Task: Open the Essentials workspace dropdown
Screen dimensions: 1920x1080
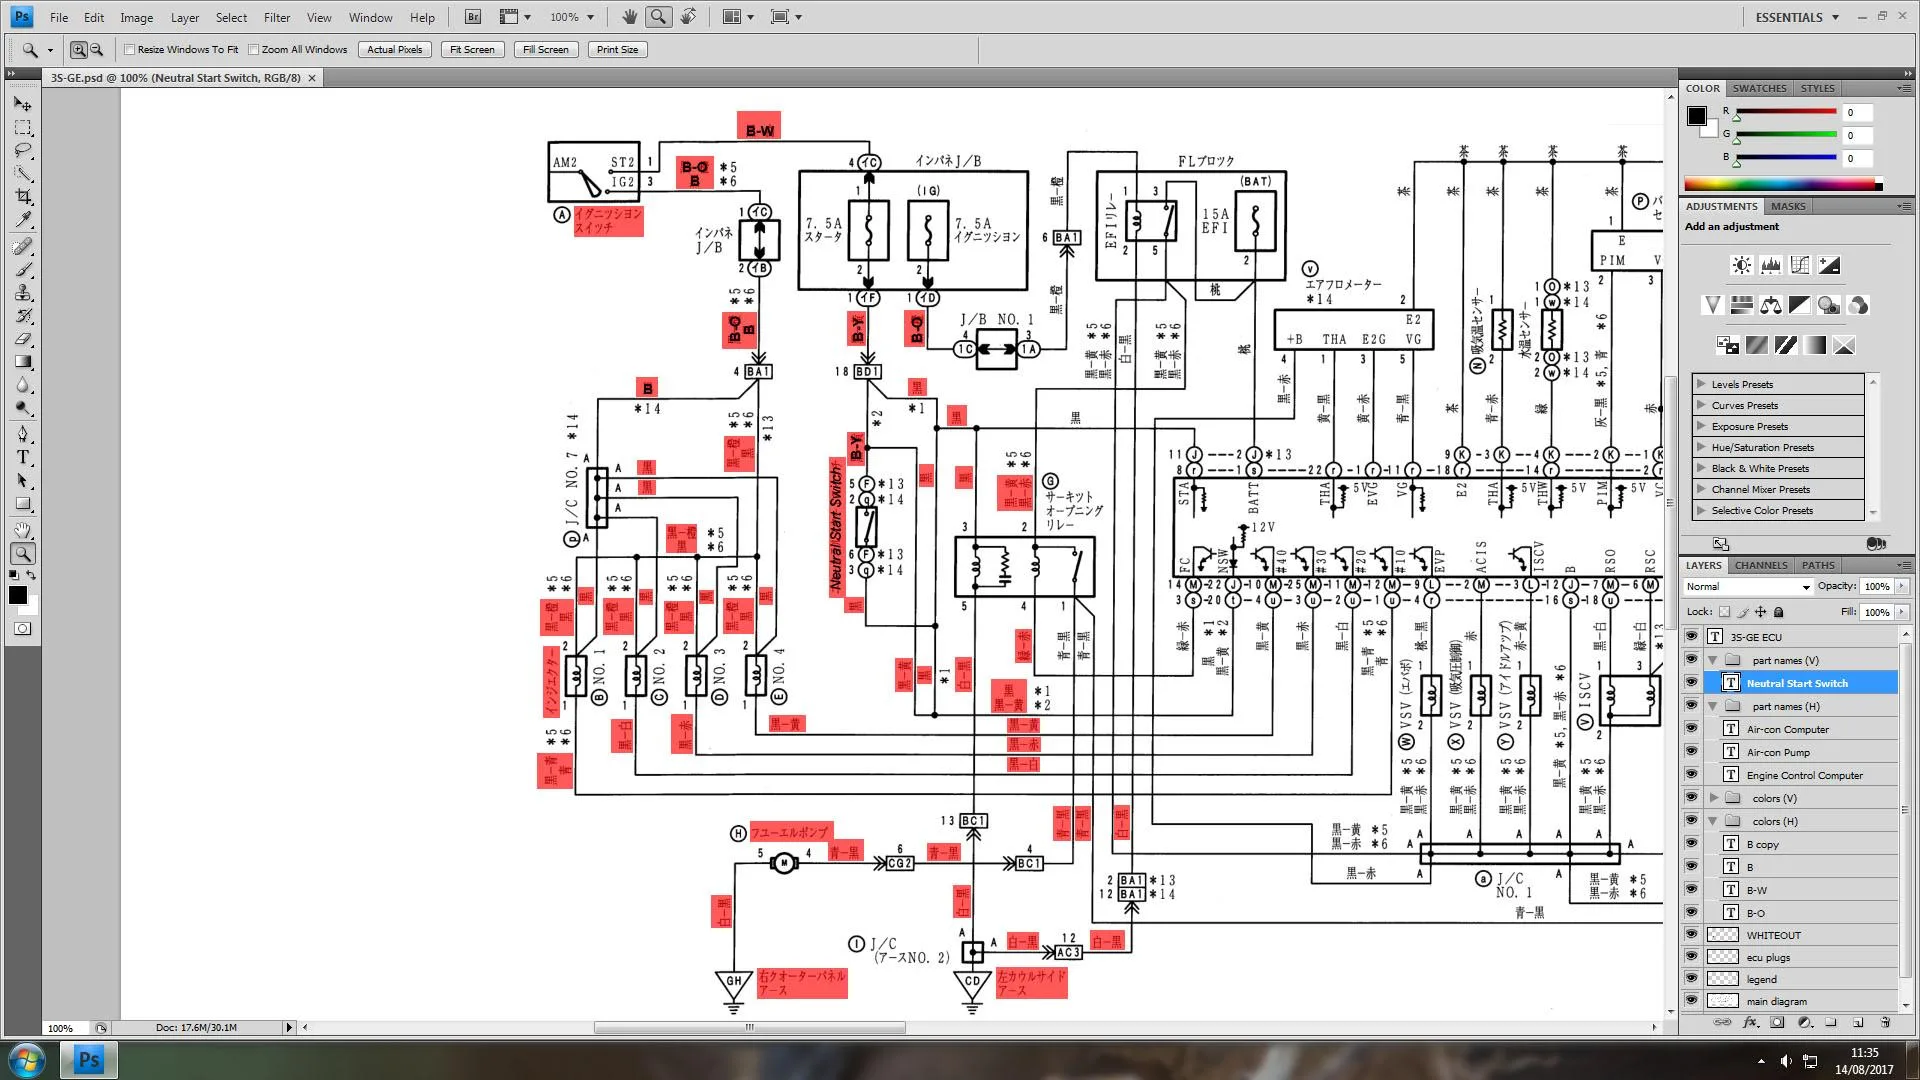Action: click(x=1798, y=17)
